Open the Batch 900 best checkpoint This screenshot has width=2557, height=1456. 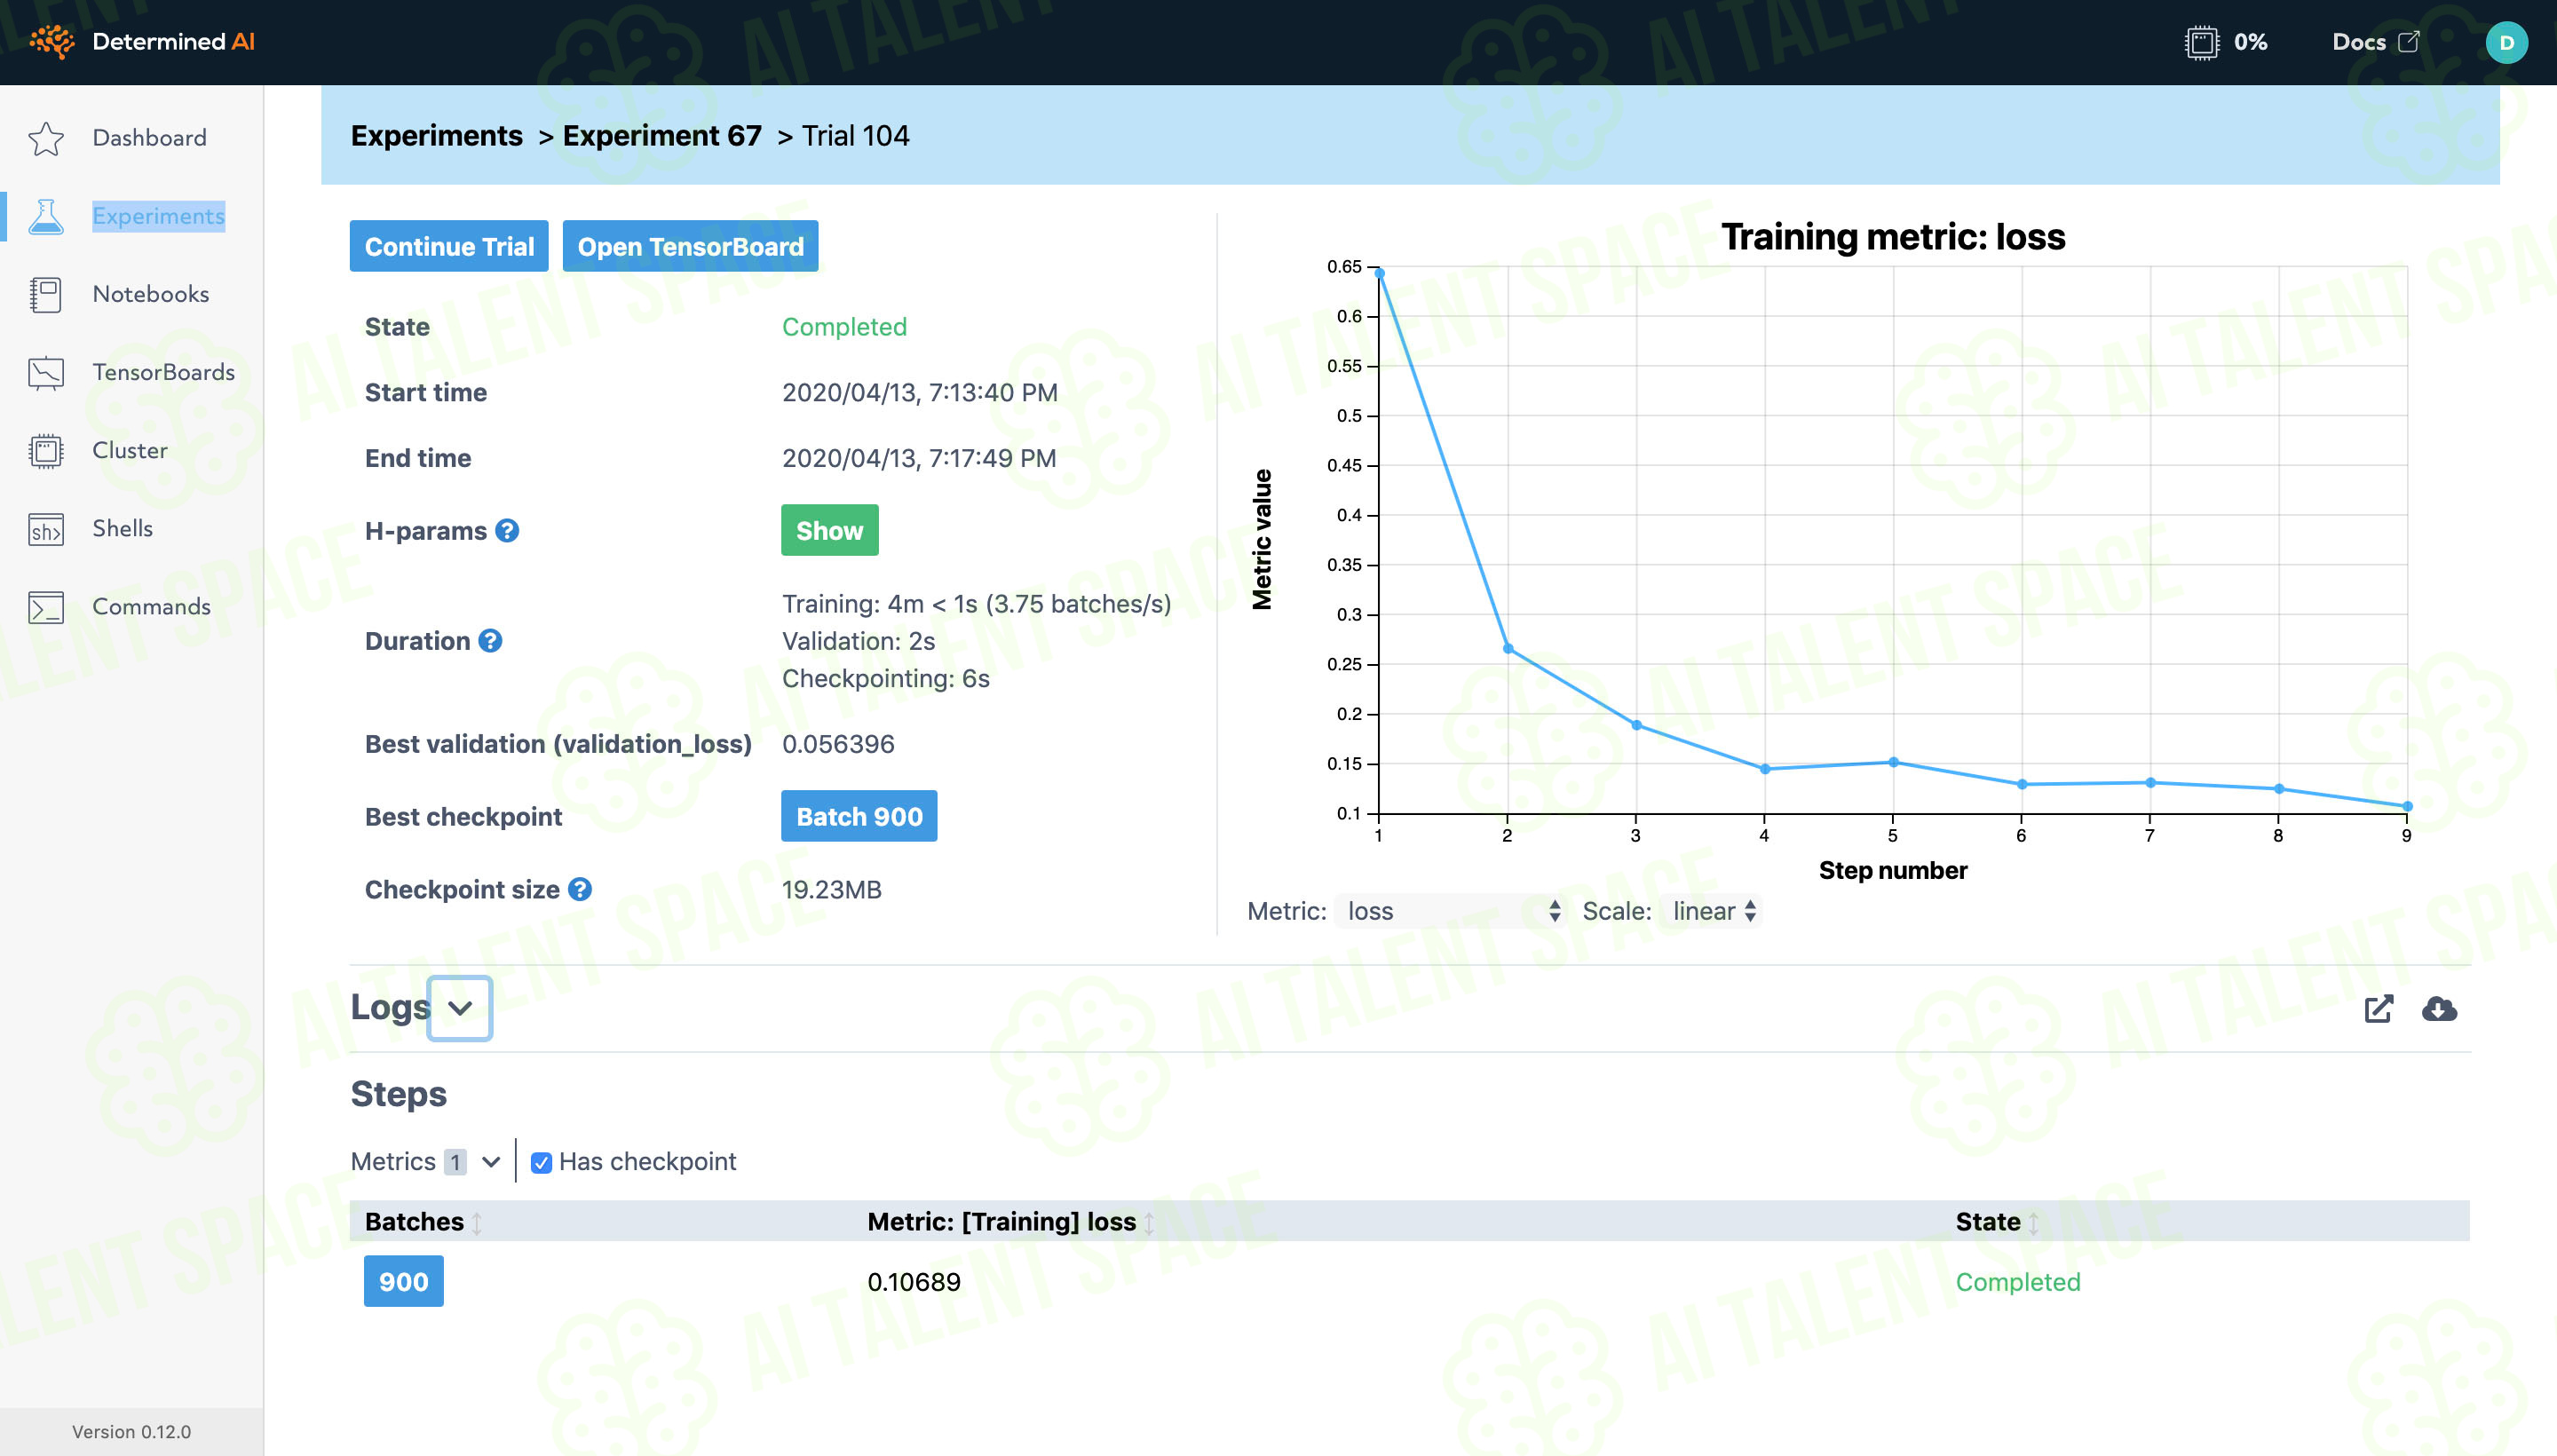tap(859, 816)
